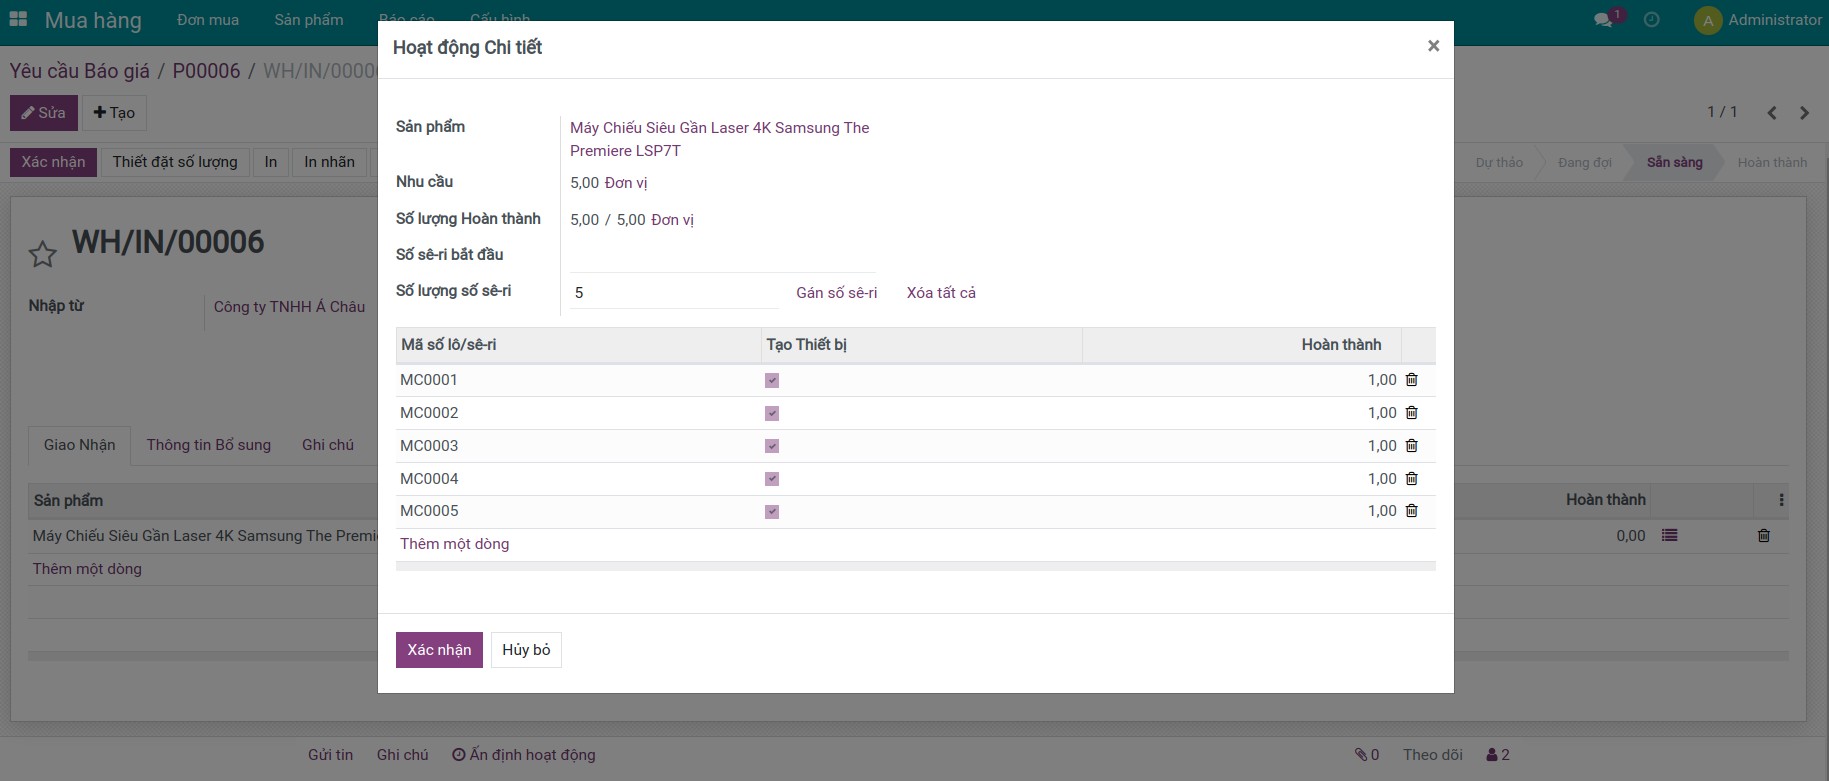This screenshot has height=781, width=1829.
Task: Open Sản phẩm menu in navbar
Action: (x=308, y=20)
